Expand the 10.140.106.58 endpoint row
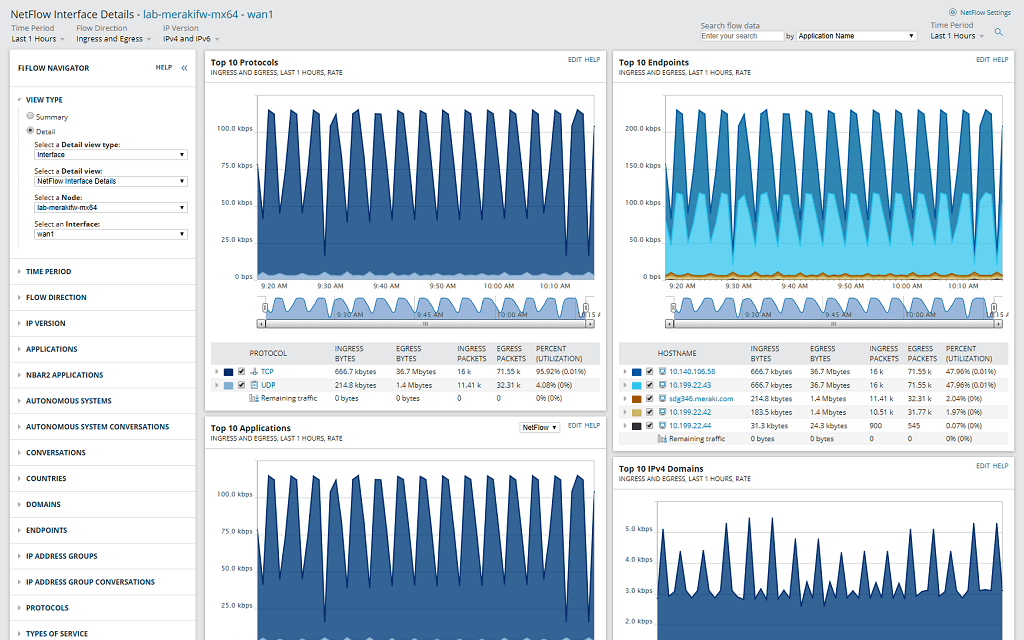This screenshot has width=1024, height=640. point(625,372)
